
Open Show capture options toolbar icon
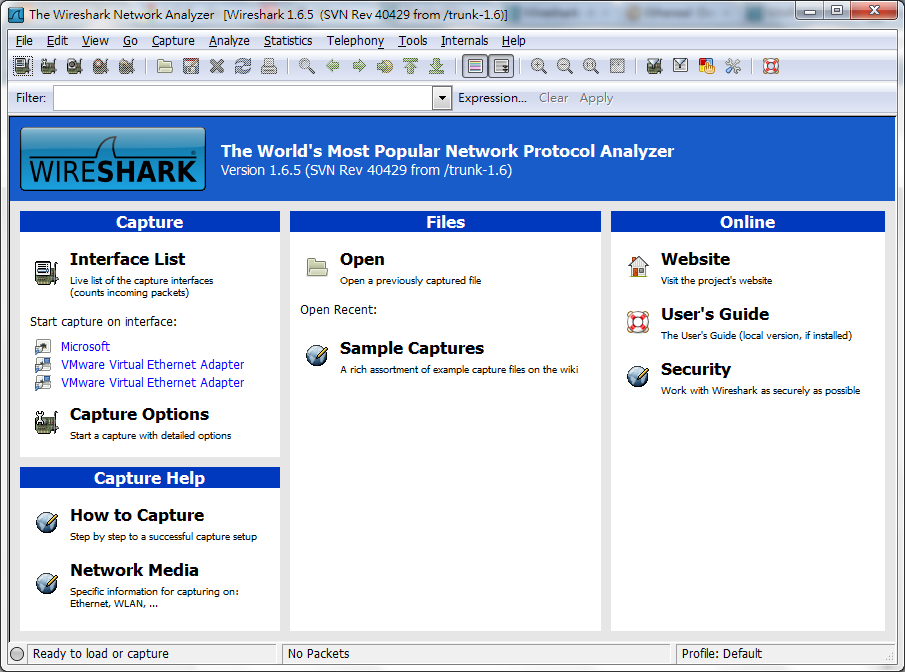(48, 66)
